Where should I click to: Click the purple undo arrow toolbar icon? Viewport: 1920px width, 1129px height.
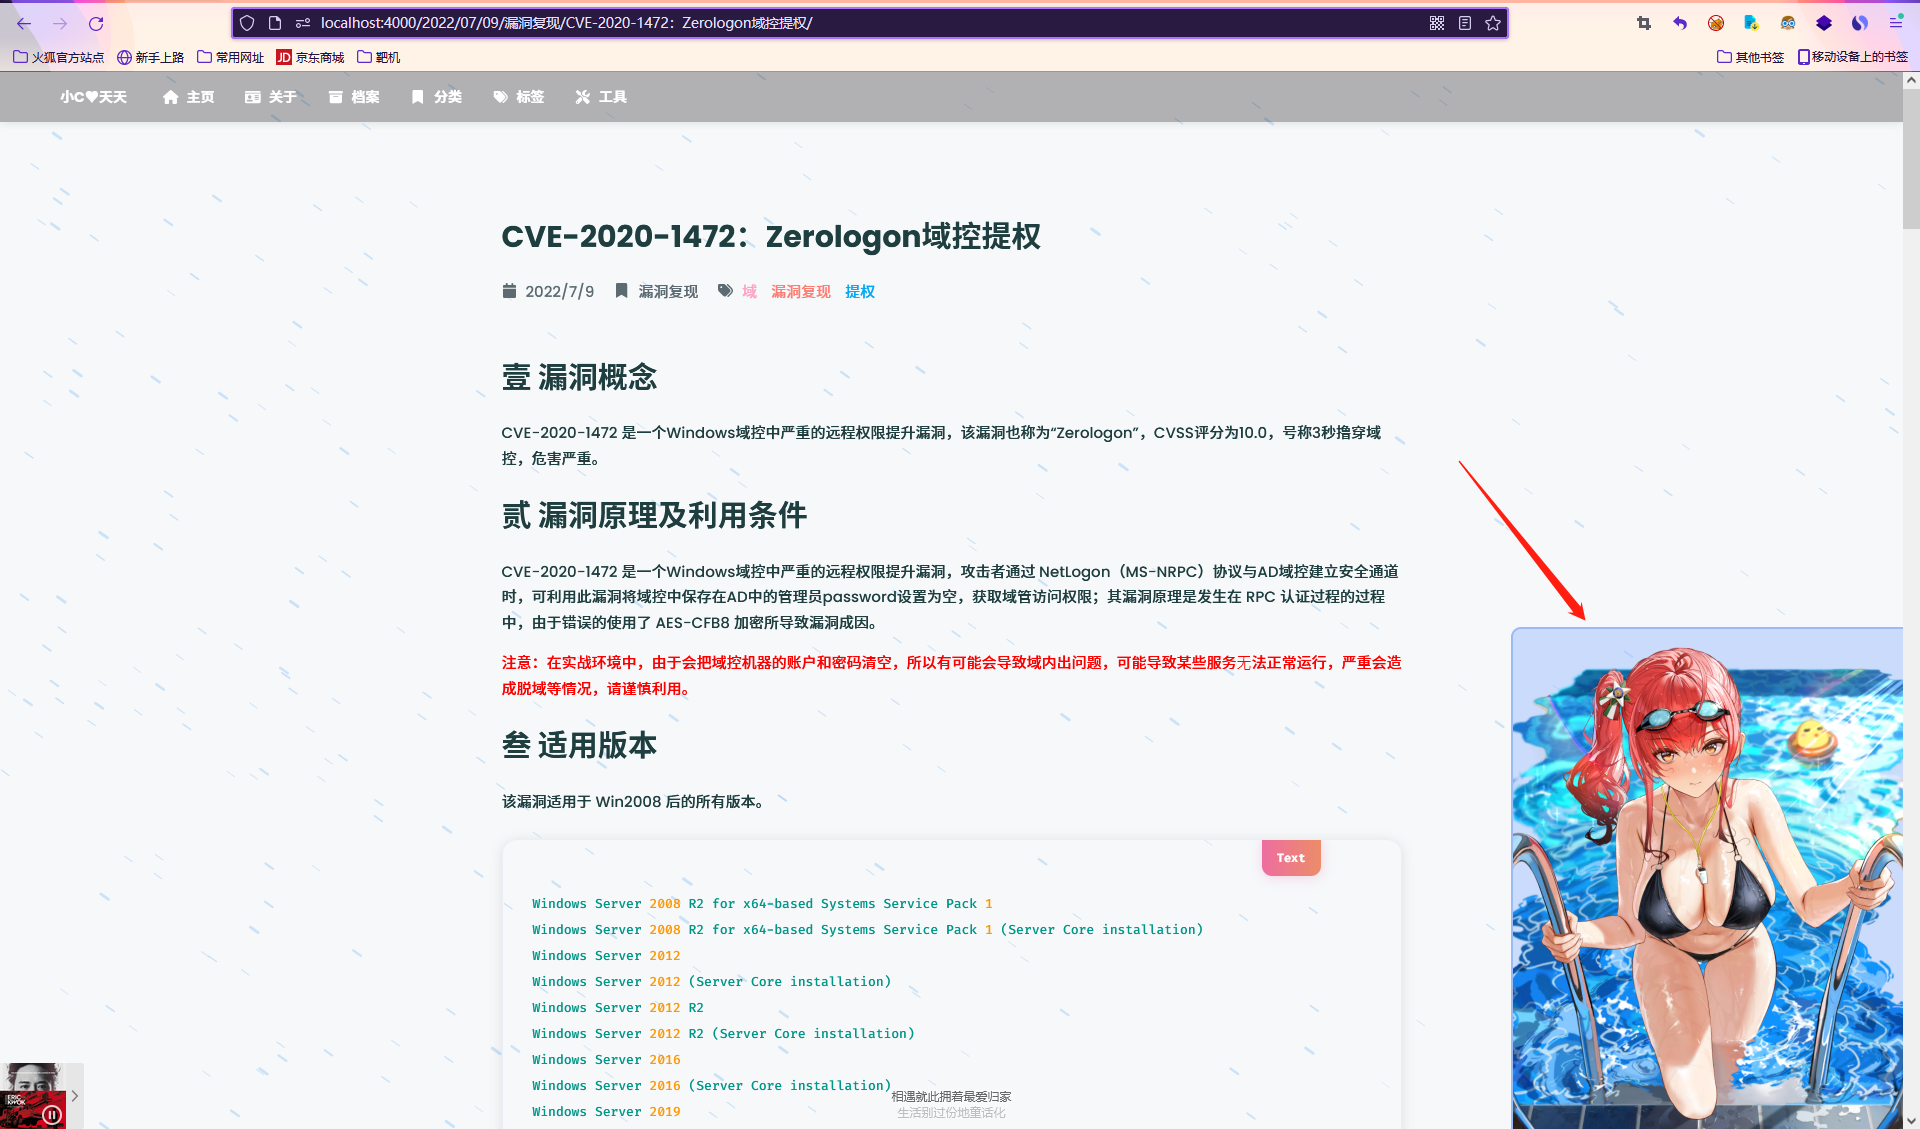(x=1680, y=23)
